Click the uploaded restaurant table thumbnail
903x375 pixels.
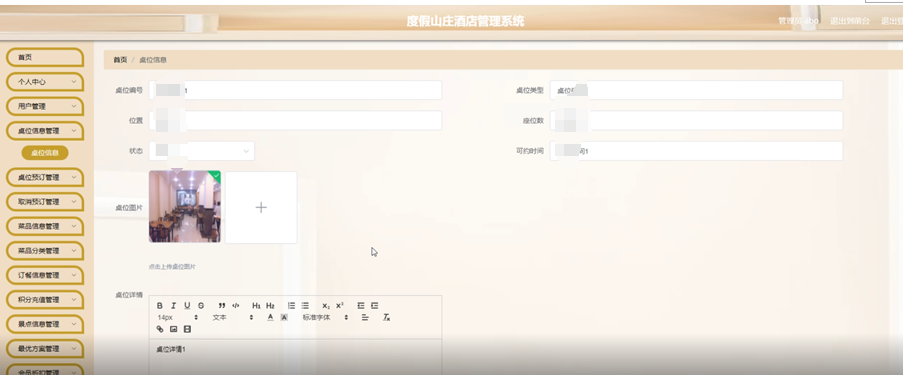pos(185,207)
